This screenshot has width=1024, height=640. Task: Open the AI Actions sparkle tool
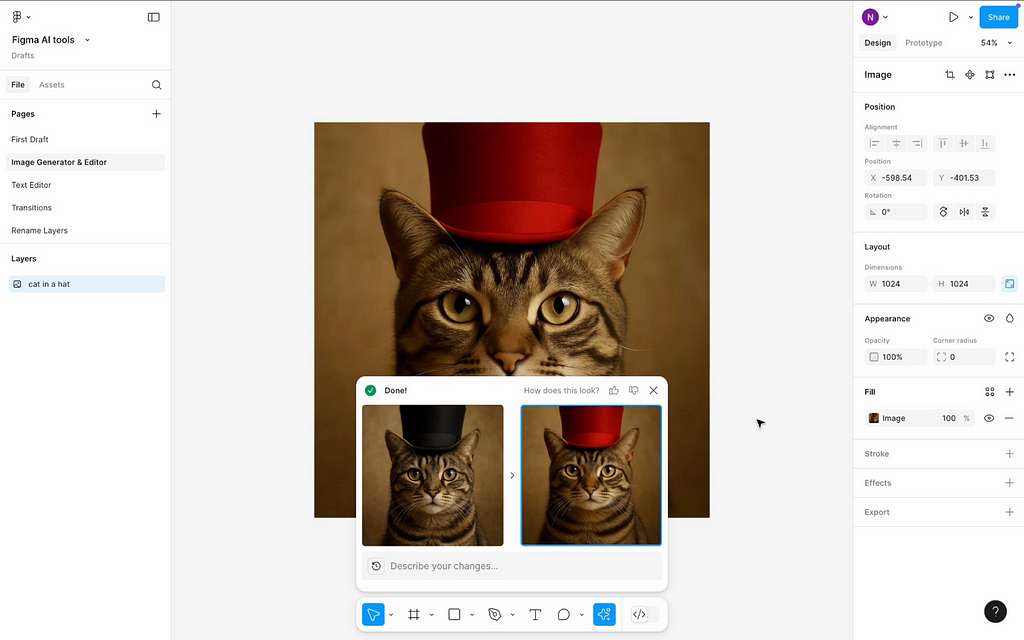[604, 615]
